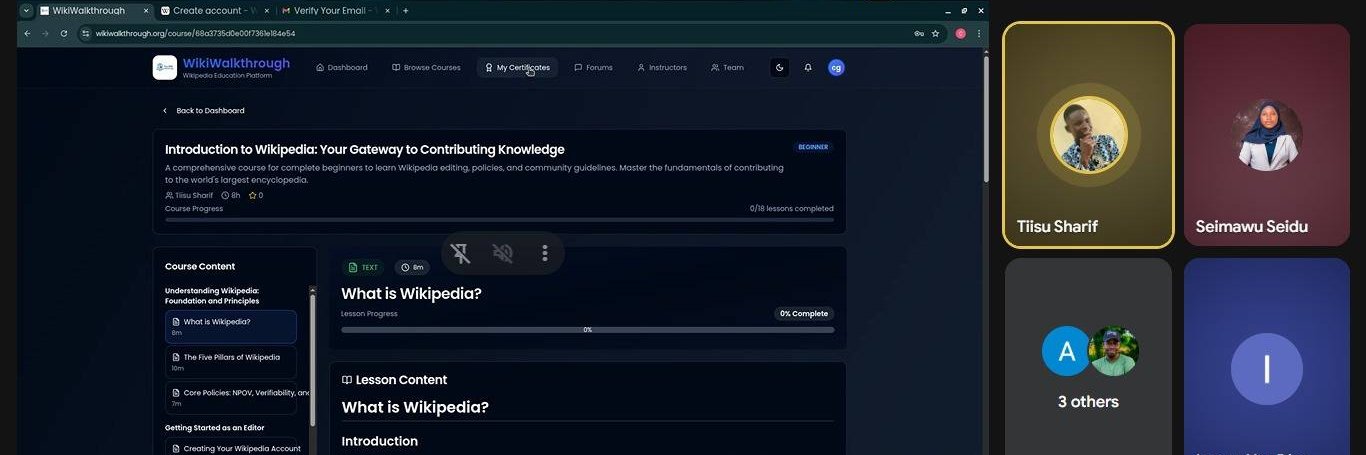Click the password key icon in address bar
This screenshot has height=455, width=1366.
(919, 33)
